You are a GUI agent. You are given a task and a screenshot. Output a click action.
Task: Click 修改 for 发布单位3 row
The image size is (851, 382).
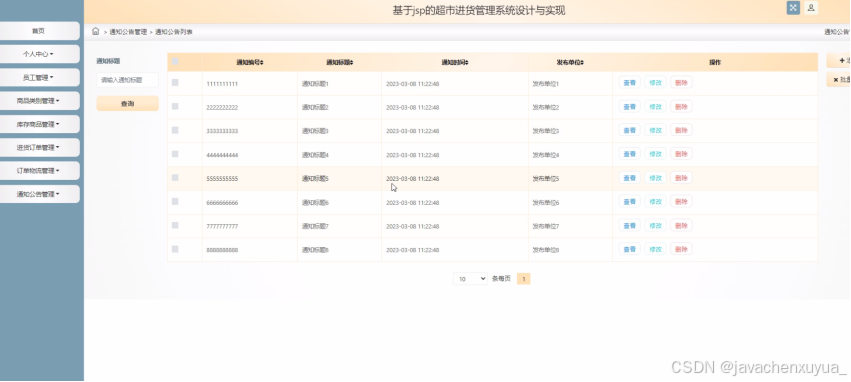tap(656, 130)
